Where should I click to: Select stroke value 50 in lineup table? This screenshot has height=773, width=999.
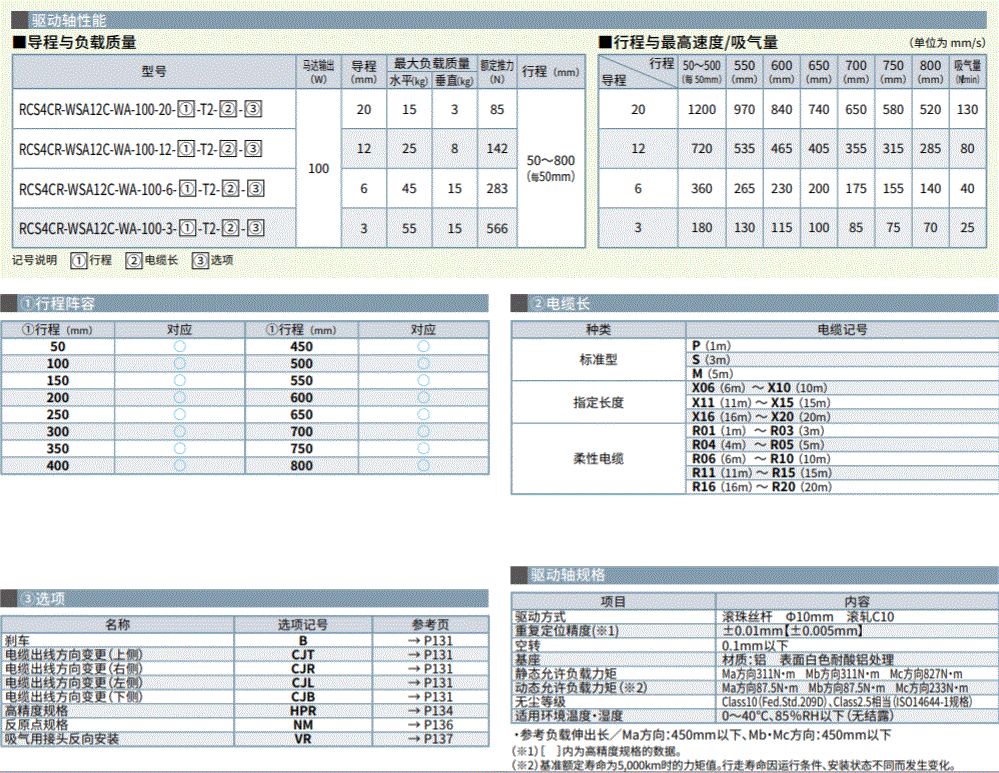(x=58, y=347)
